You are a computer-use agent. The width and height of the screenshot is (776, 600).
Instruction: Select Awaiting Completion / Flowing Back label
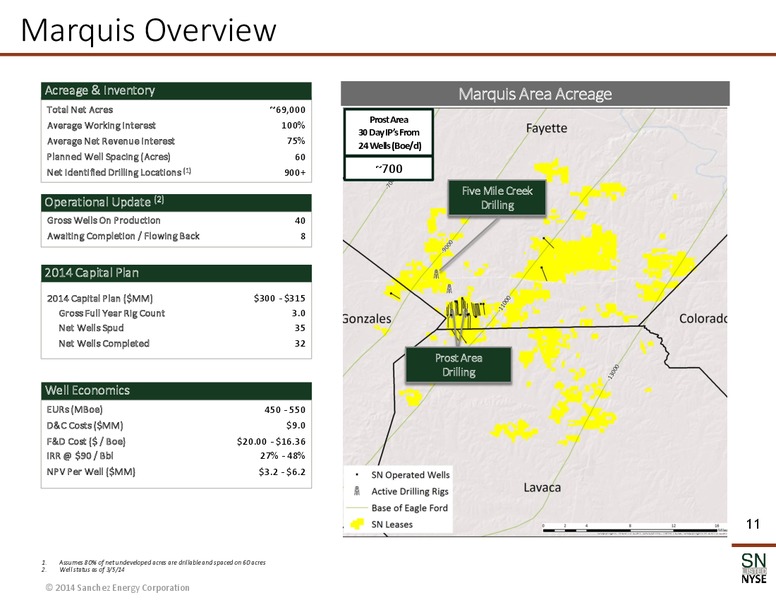pos(123,236)
